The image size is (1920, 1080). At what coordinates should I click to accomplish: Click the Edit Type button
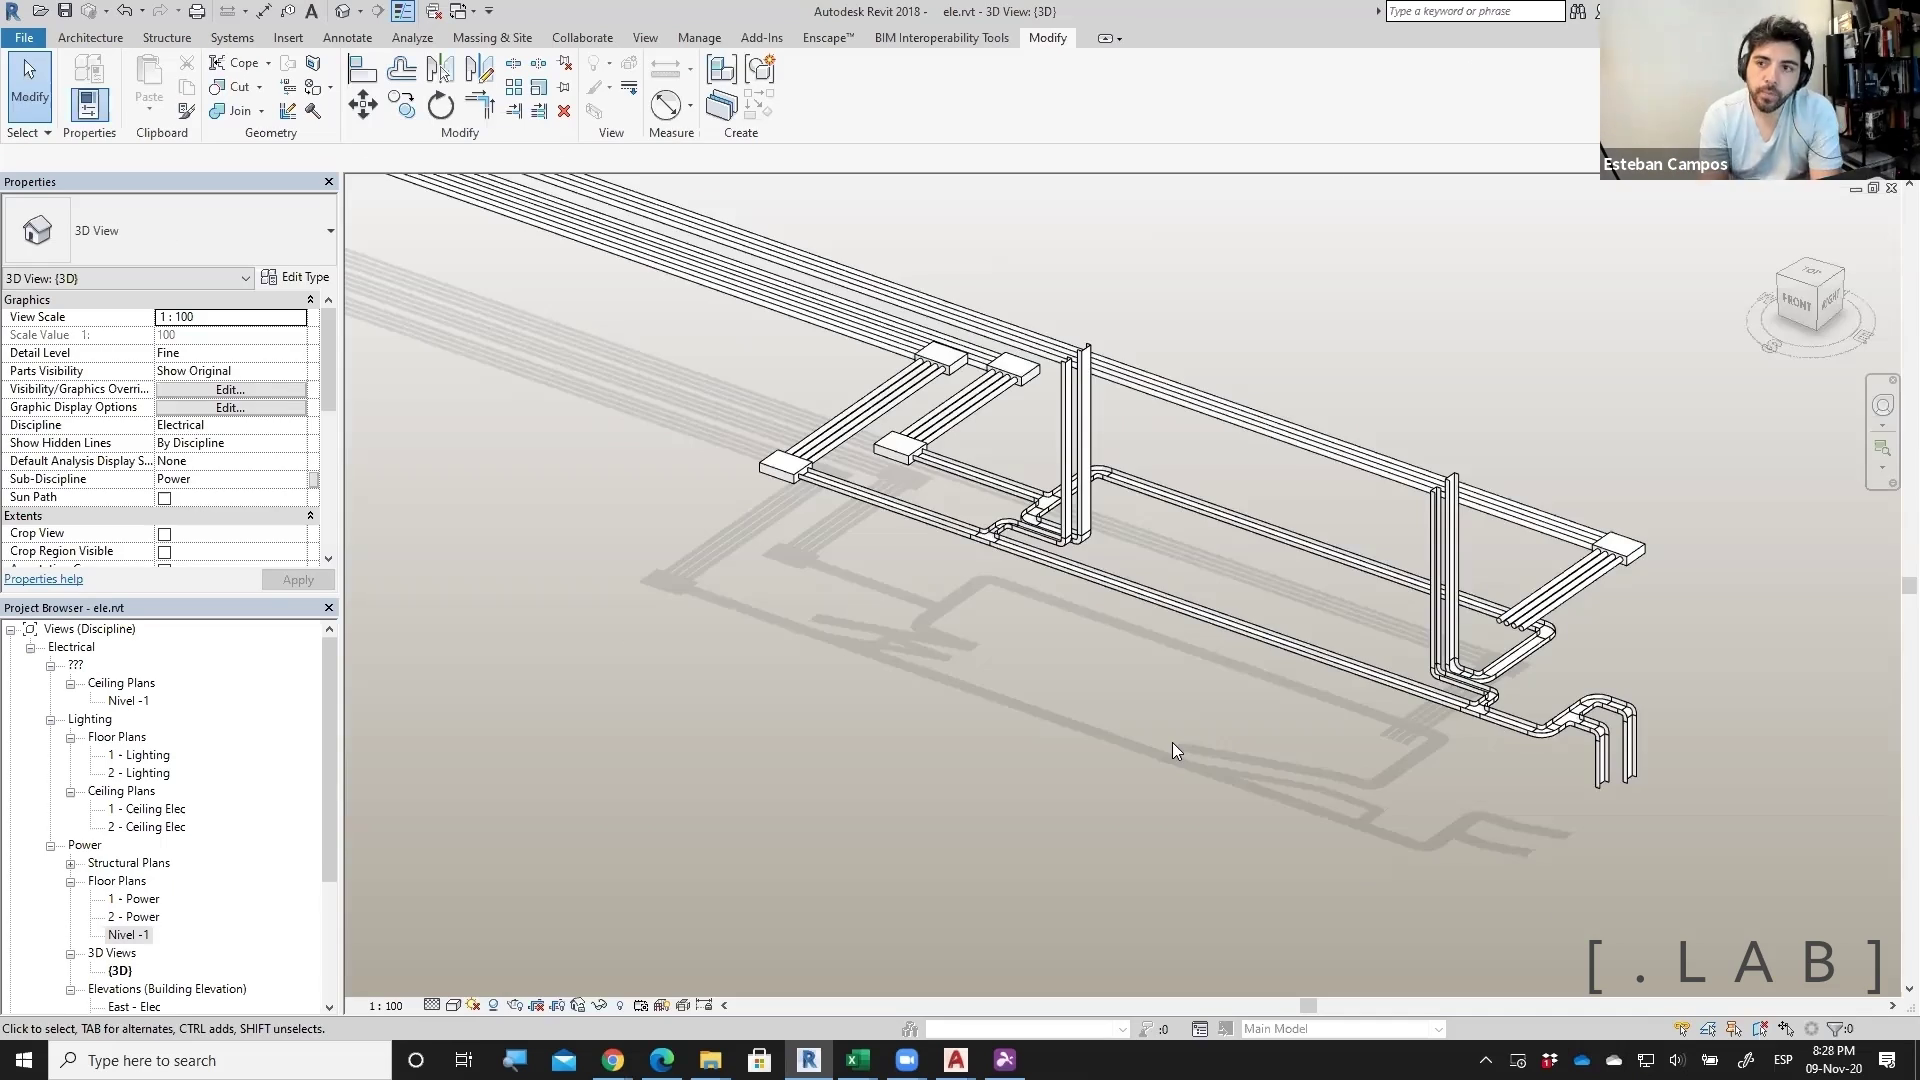[295, 277]
